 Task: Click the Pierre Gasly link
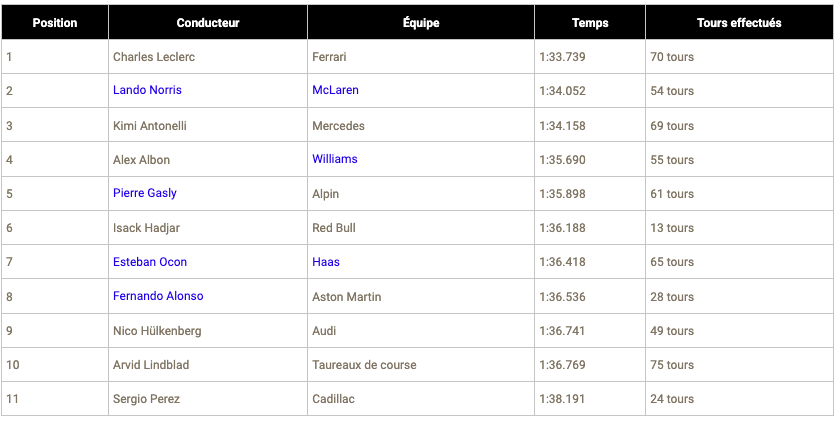[x=144, y=193]
